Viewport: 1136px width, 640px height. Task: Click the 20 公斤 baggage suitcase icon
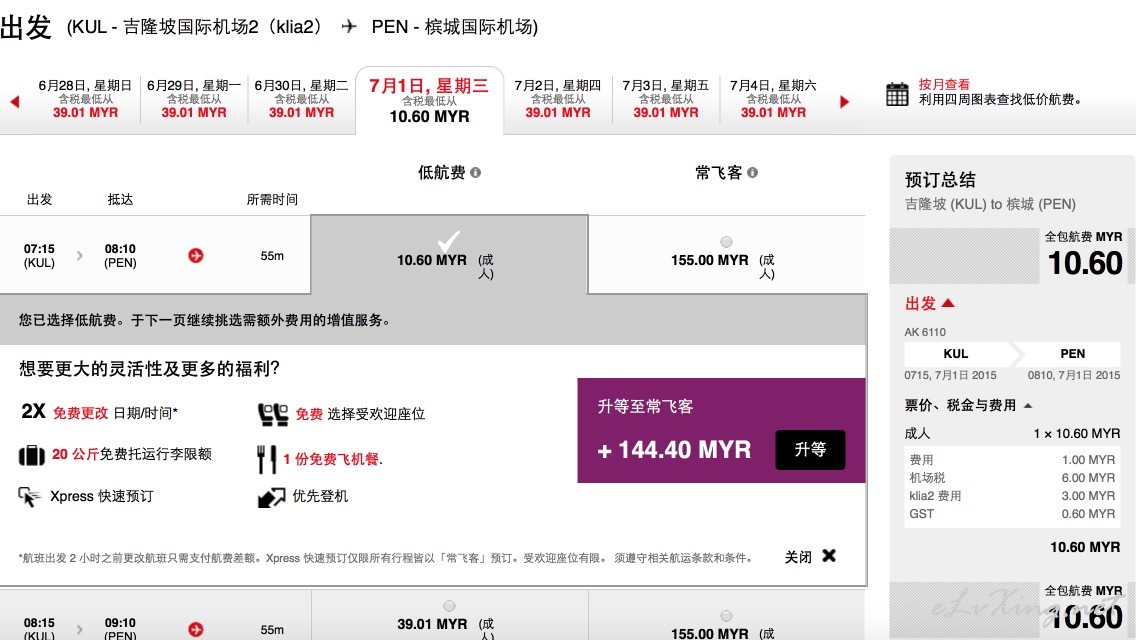[x=31, y=455]
